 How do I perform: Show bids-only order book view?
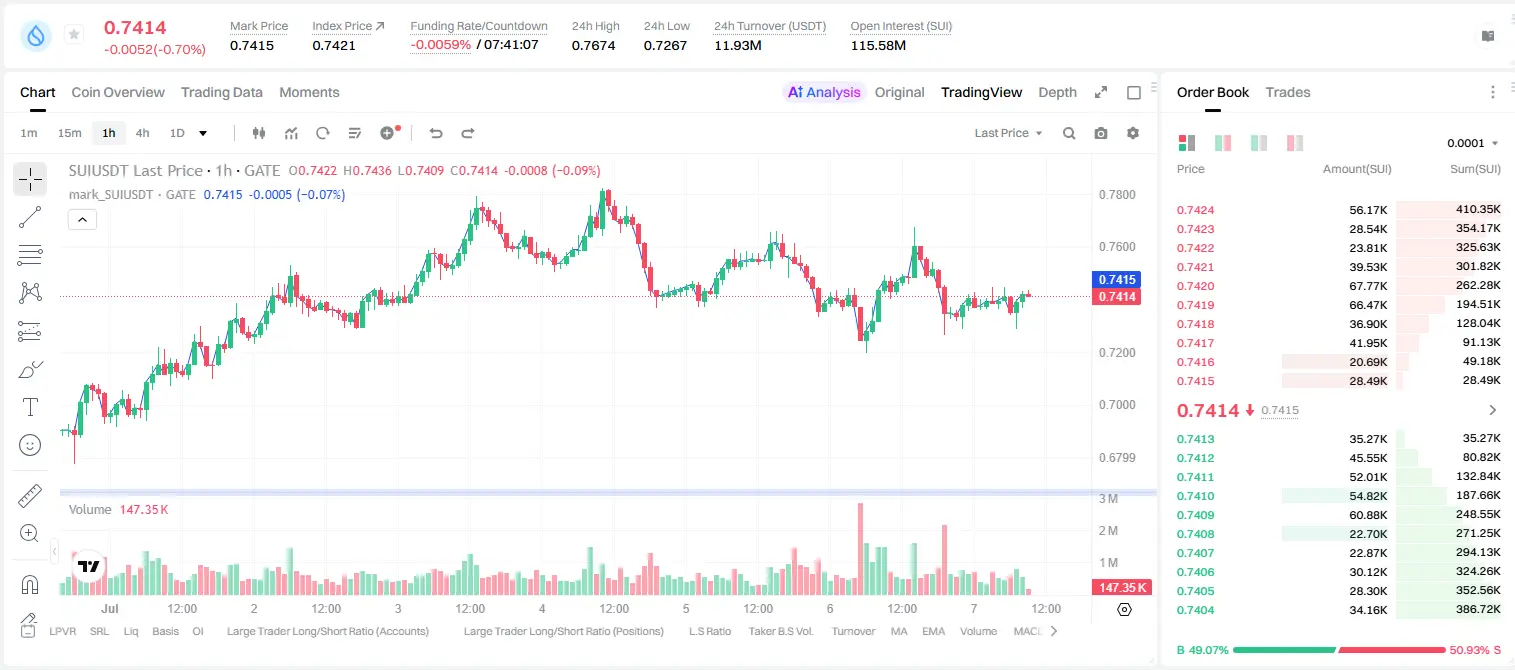point(1259,143)
